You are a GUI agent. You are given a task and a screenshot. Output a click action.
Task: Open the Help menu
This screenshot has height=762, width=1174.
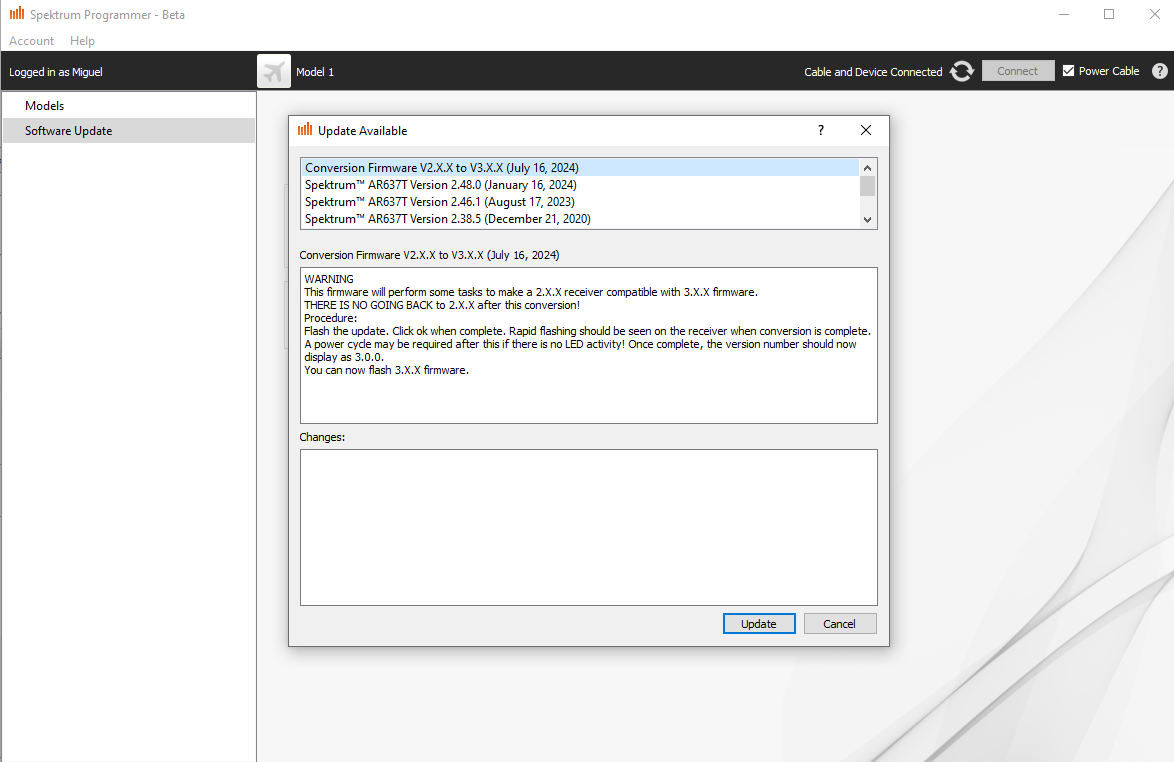[x=83, y=41]
